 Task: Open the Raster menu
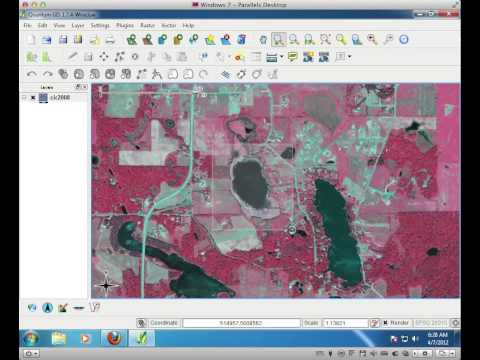(x=147, y=25)
